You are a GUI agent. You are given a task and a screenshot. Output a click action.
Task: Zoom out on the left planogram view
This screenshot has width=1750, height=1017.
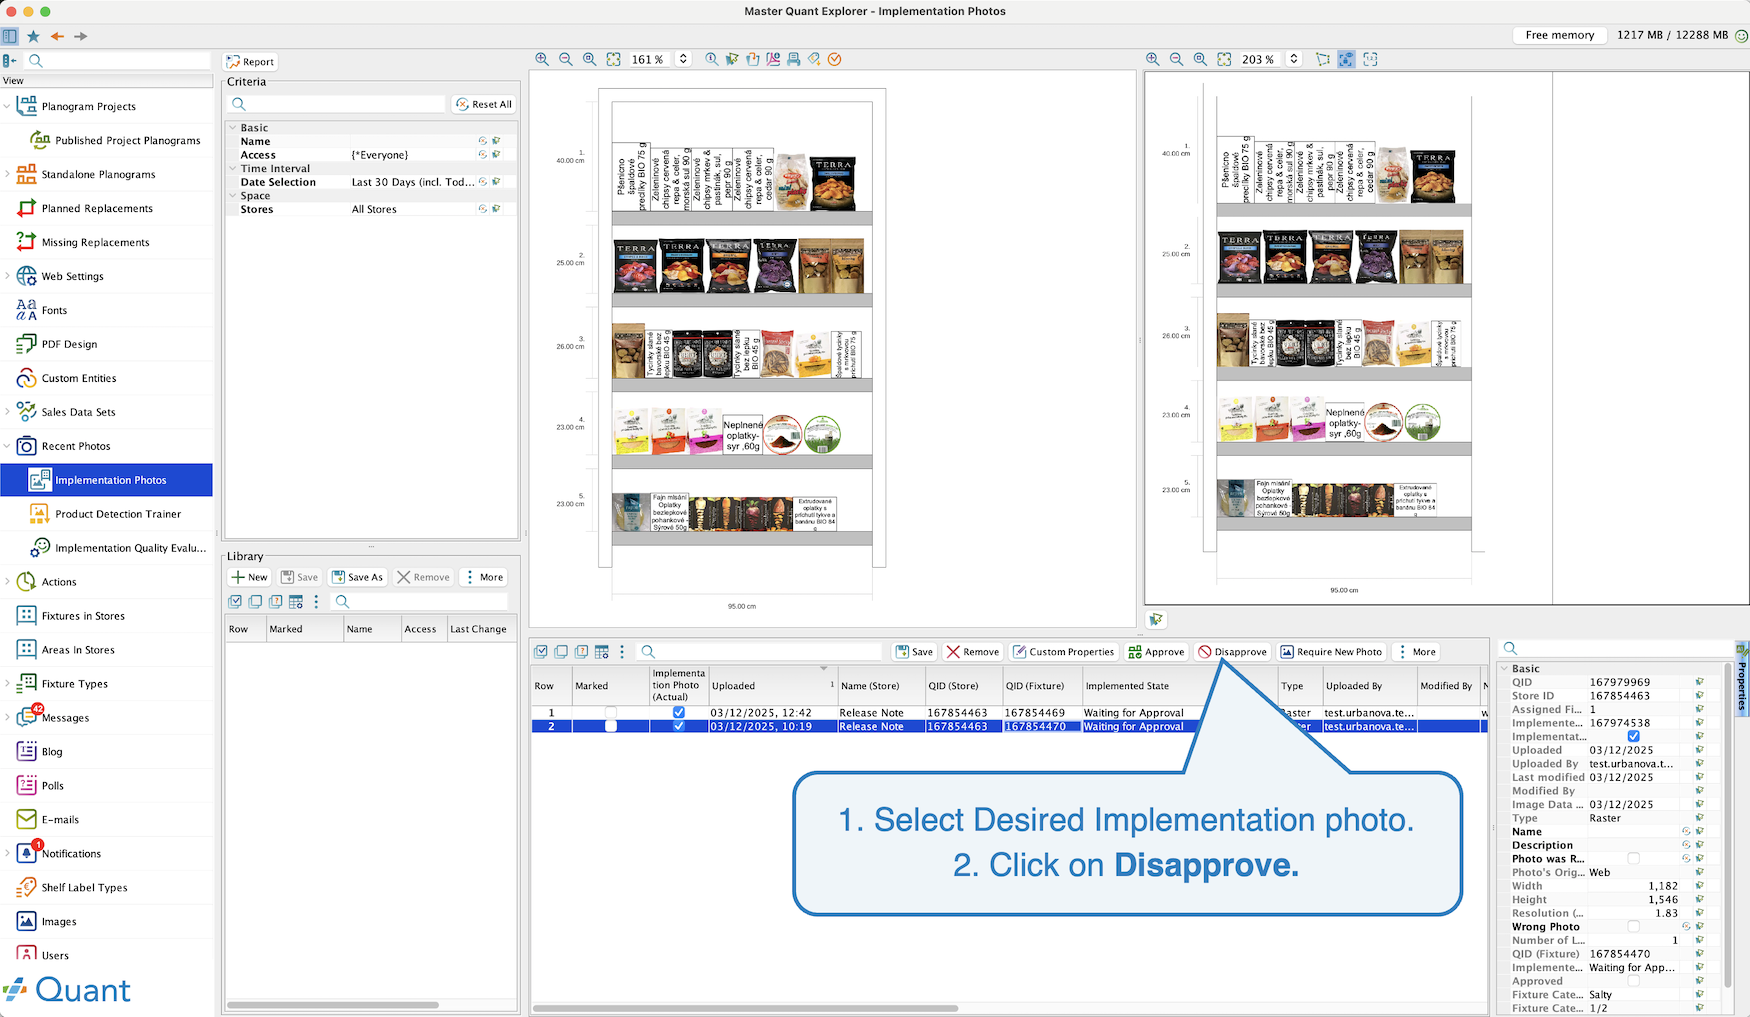click(566, 59)
